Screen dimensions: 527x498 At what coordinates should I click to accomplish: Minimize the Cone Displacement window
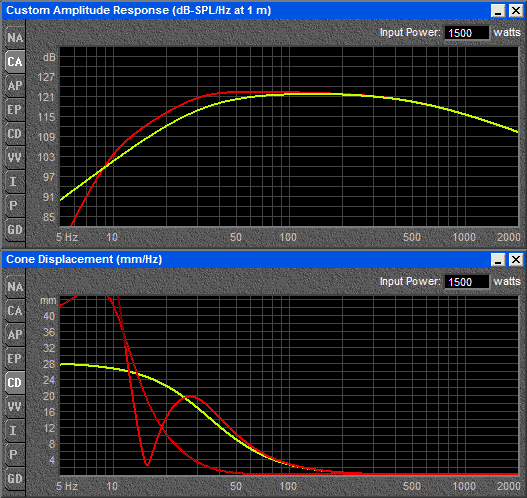click(x=498, y=260)
